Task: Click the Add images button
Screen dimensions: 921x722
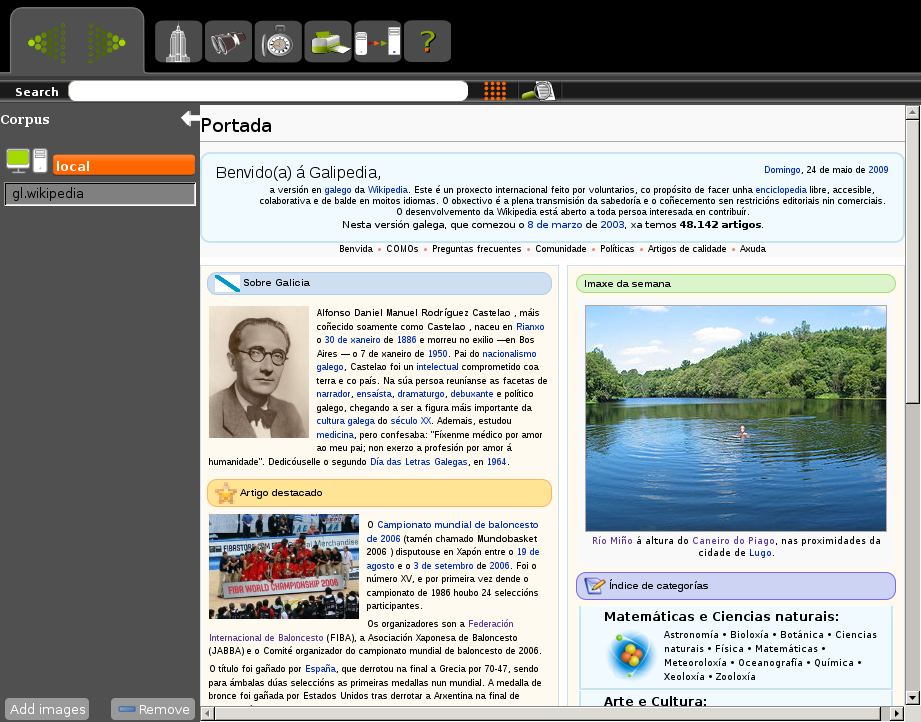Action: tap(46, 708)
